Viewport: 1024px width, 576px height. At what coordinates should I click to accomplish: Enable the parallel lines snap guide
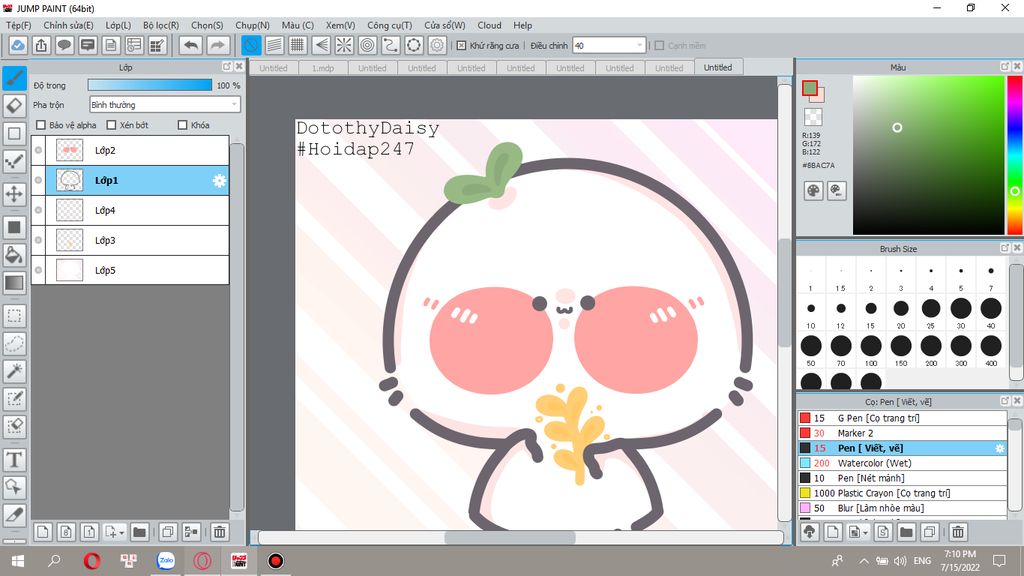[x=274, y=45]
